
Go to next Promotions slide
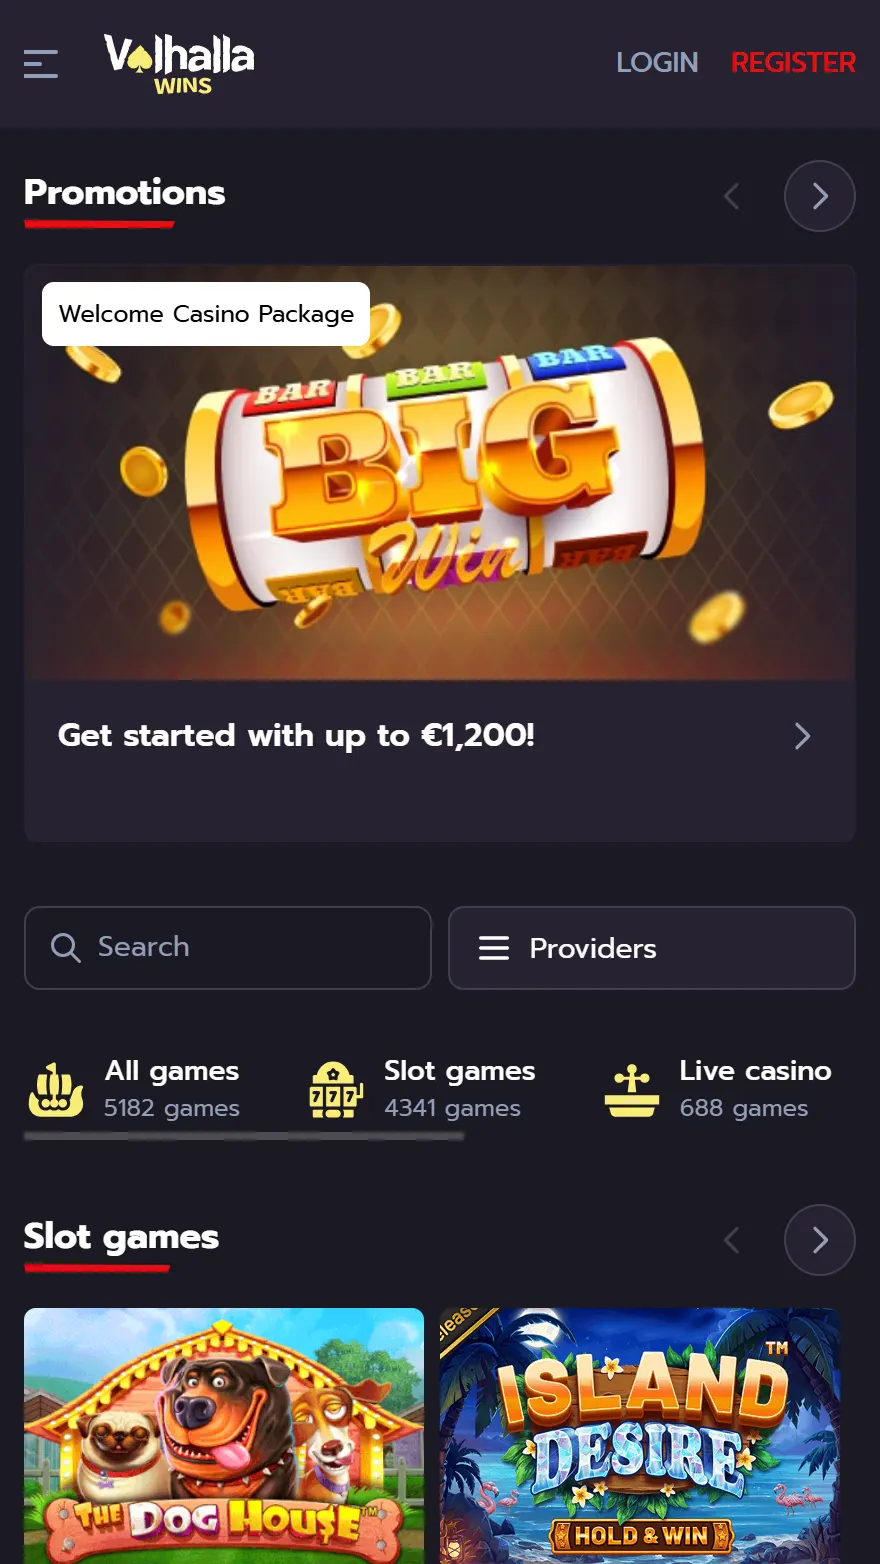pos(820,196)
